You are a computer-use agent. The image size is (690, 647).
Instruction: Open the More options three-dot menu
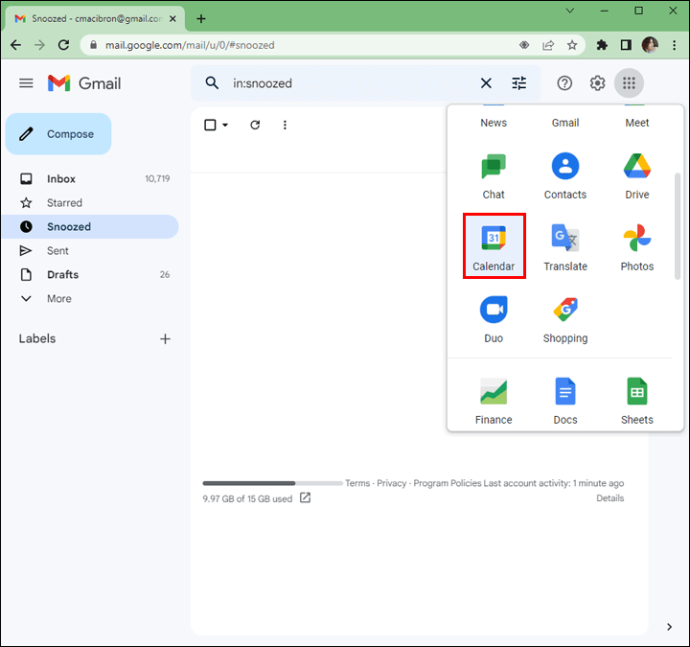pos(285,125)
